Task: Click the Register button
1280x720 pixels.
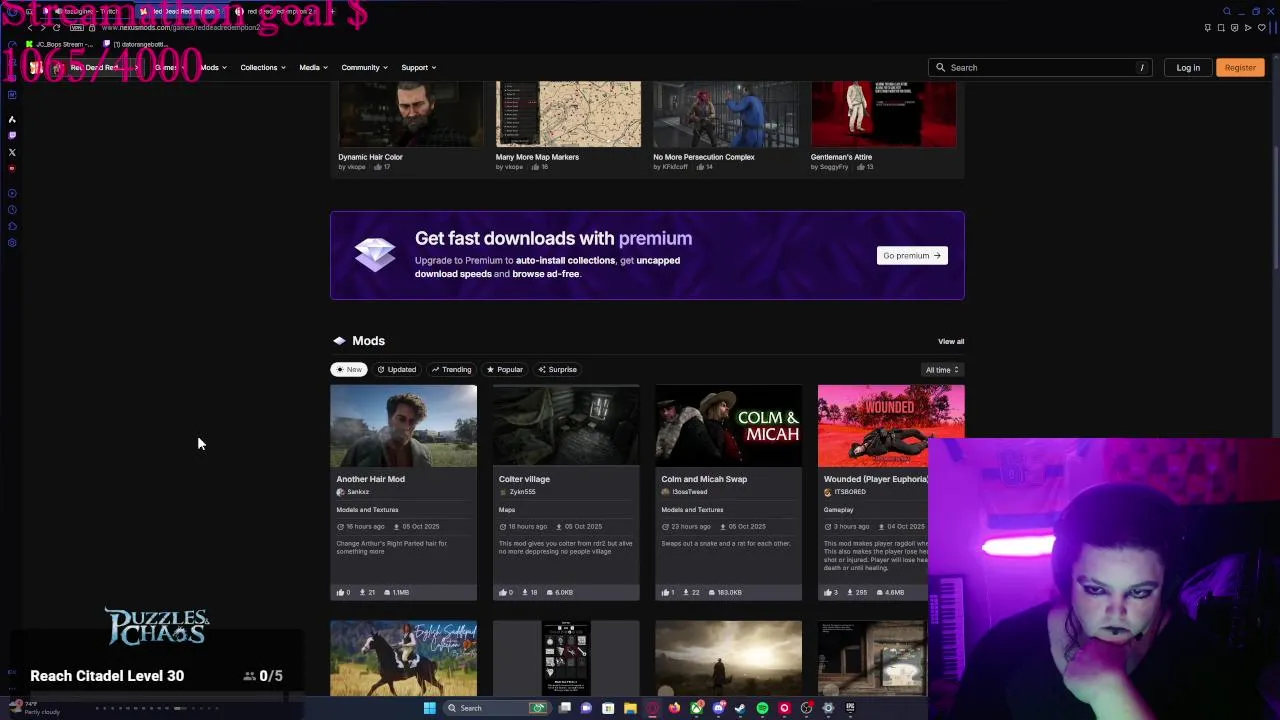Action: coord(1240,67)
